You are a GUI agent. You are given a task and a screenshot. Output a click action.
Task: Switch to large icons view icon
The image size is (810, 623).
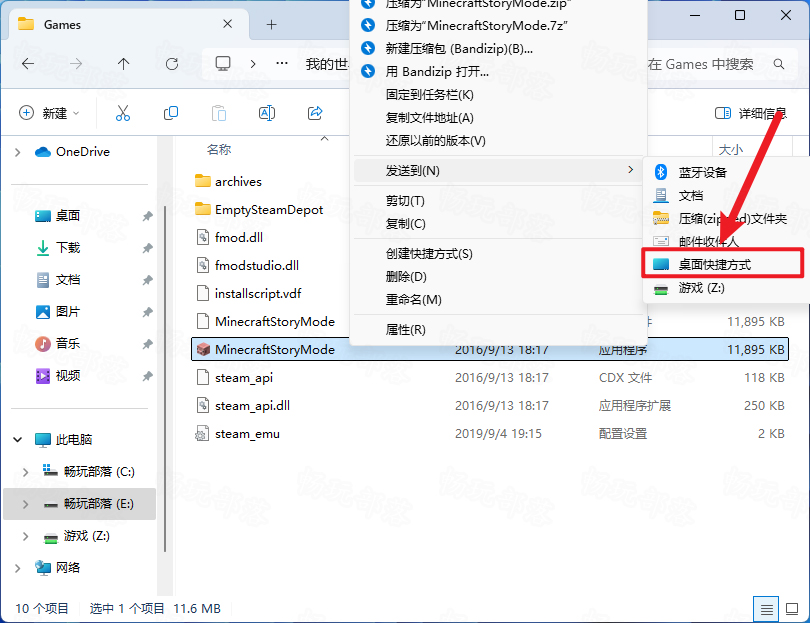792,610
